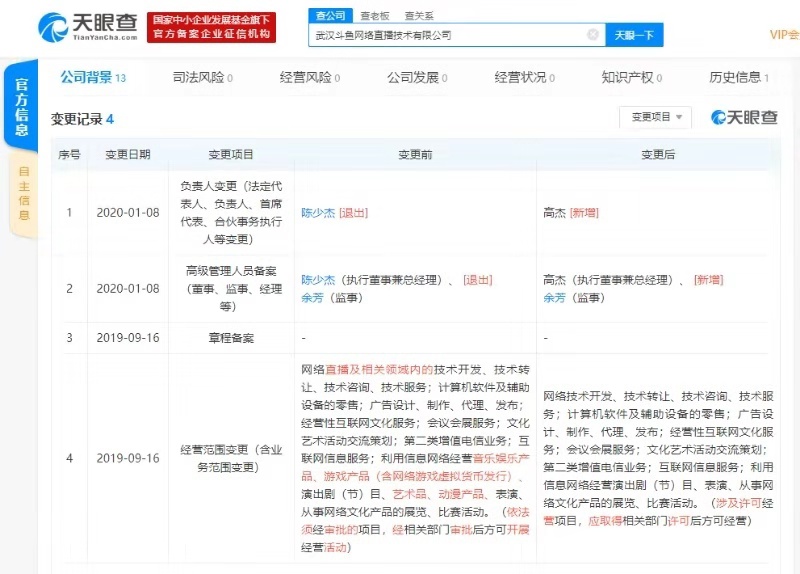Screen dimensions: 800x574
Task: Click the VIP会员 link at top right
Action: click(x=783, y=35)
